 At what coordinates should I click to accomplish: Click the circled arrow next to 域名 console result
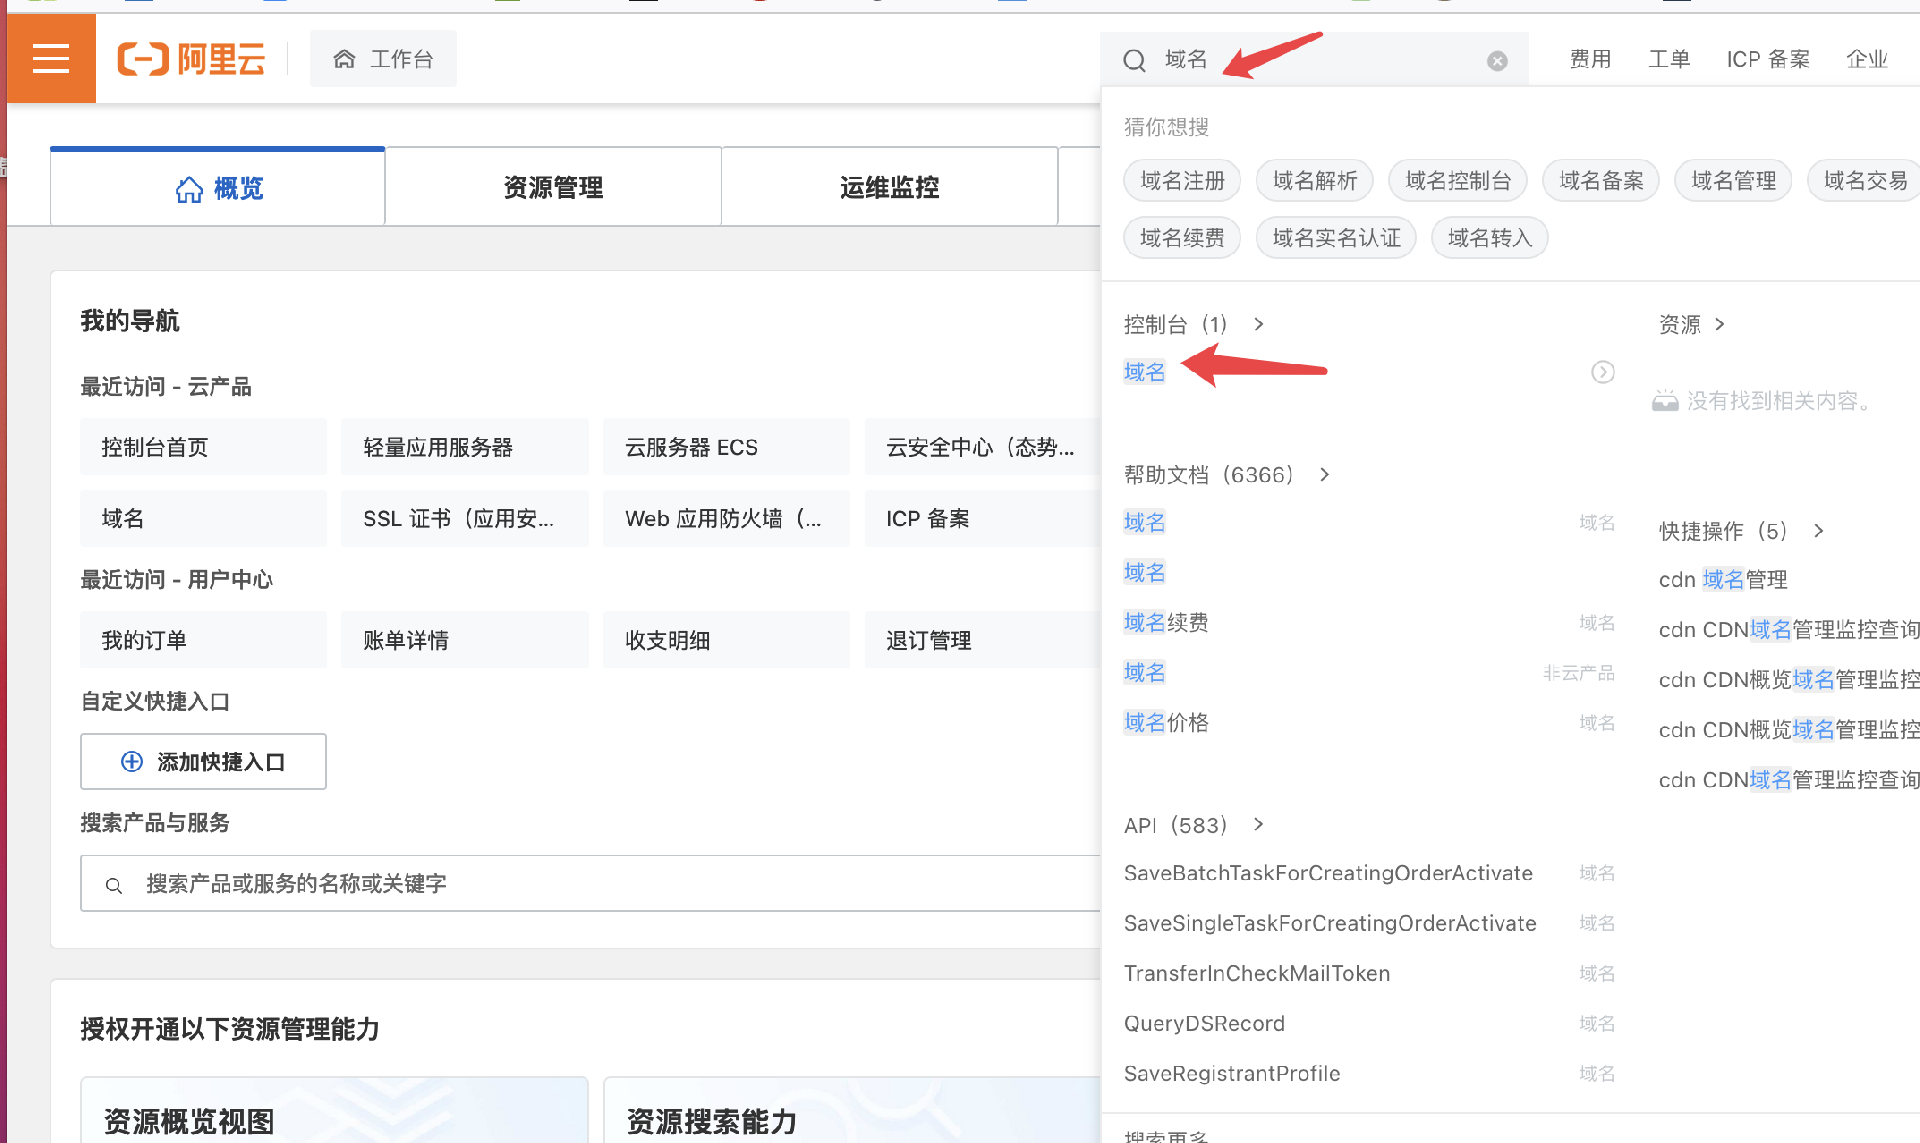(1602, 372)
